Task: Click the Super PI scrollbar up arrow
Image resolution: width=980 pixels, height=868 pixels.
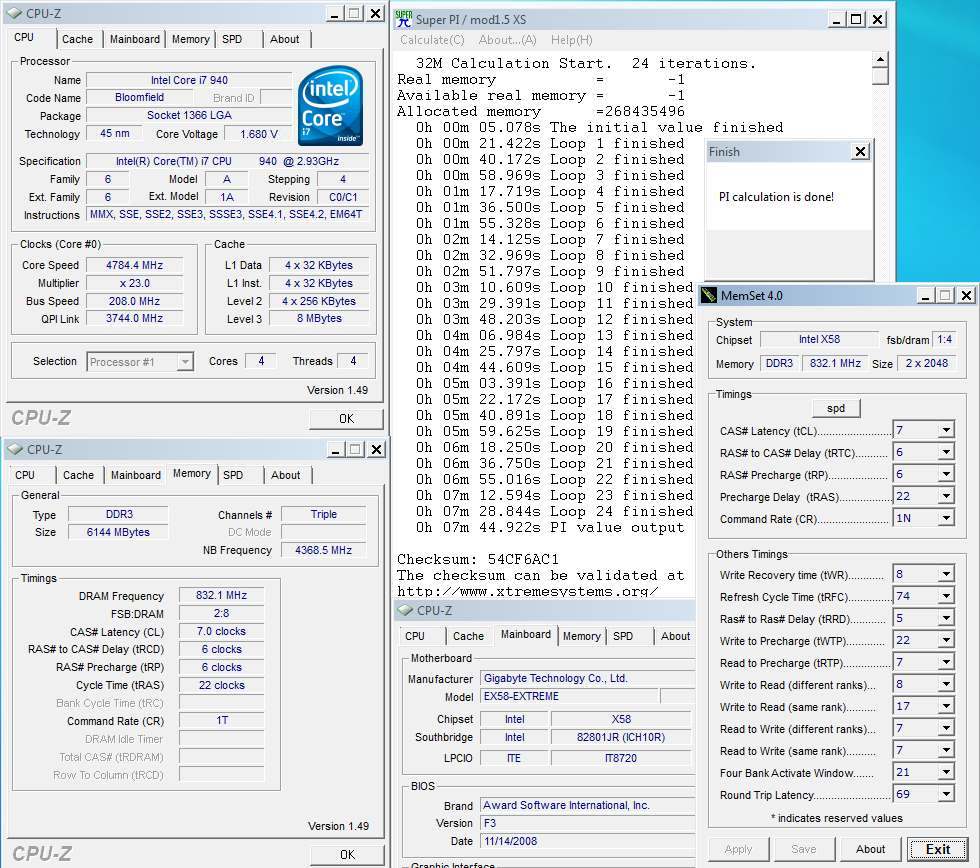Action: click(880, 60)
